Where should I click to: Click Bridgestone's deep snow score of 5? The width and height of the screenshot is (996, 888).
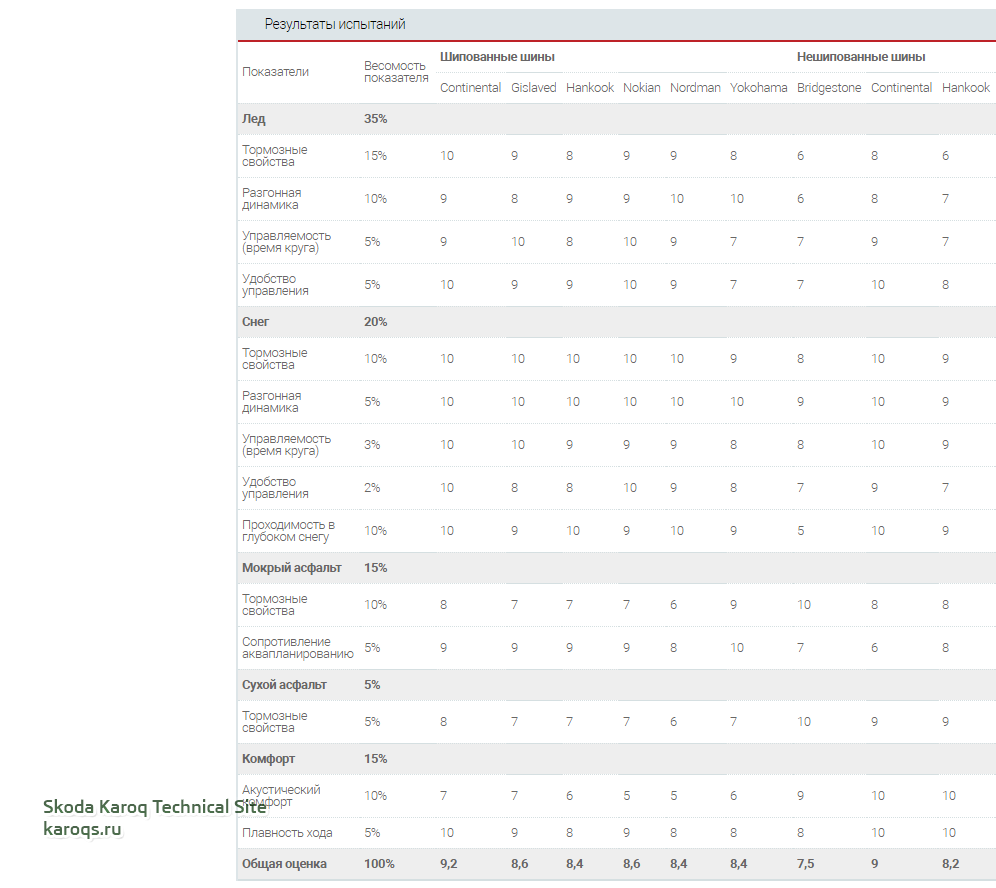[800, 531]
